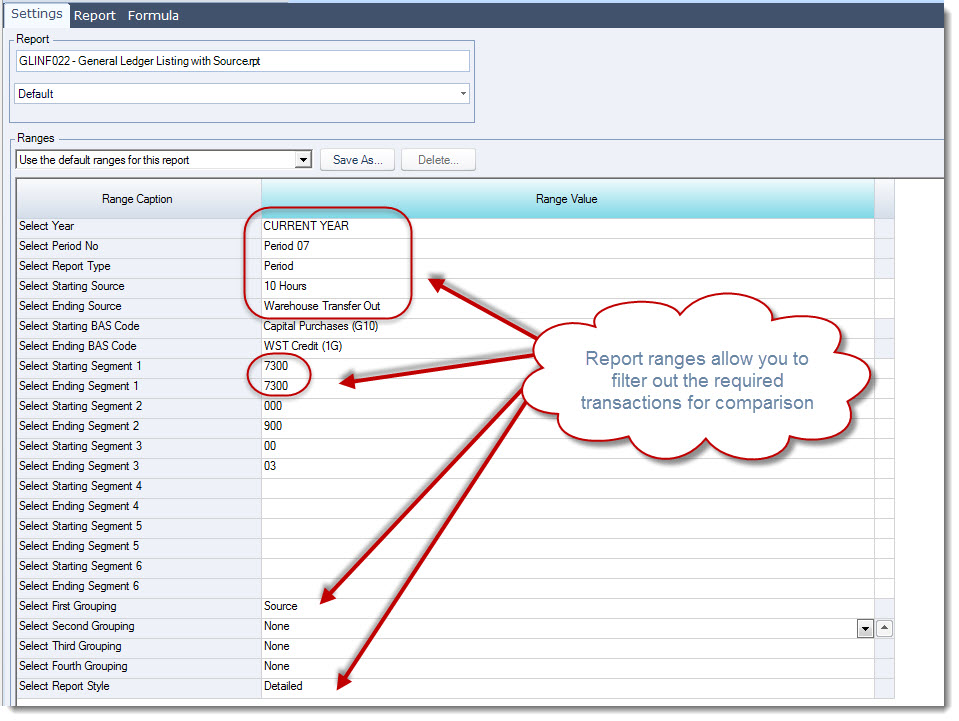Switch to the Settings tab
This screenshot has width=959, height=721.
(x=37, y=14)
